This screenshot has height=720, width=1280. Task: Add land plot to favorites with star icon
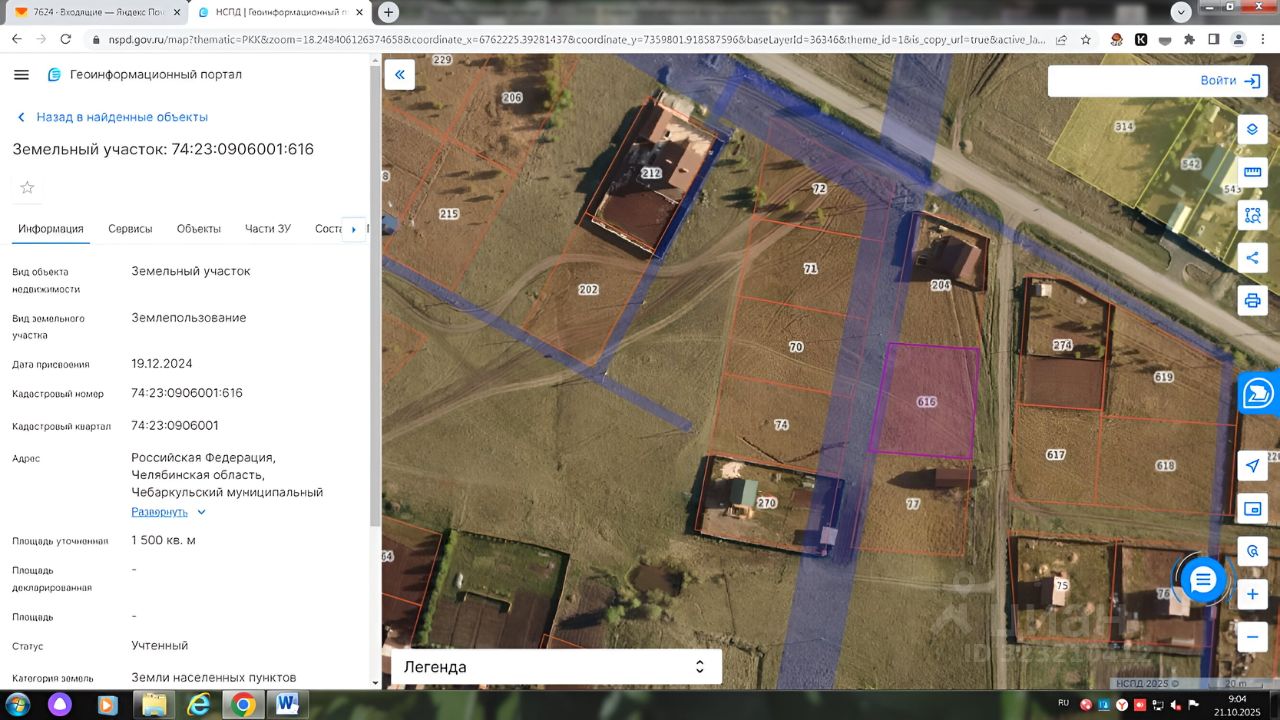[27, 187]
